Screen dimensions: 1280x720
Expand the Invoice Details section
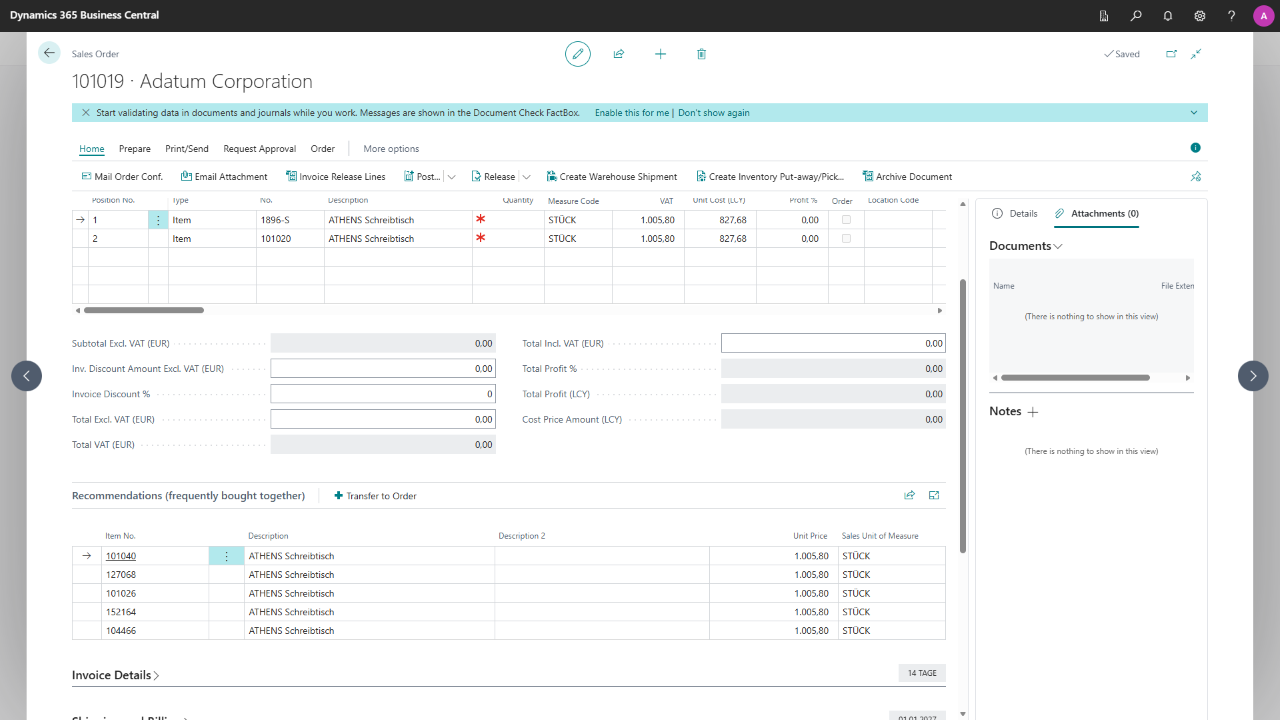pos(115,675)
